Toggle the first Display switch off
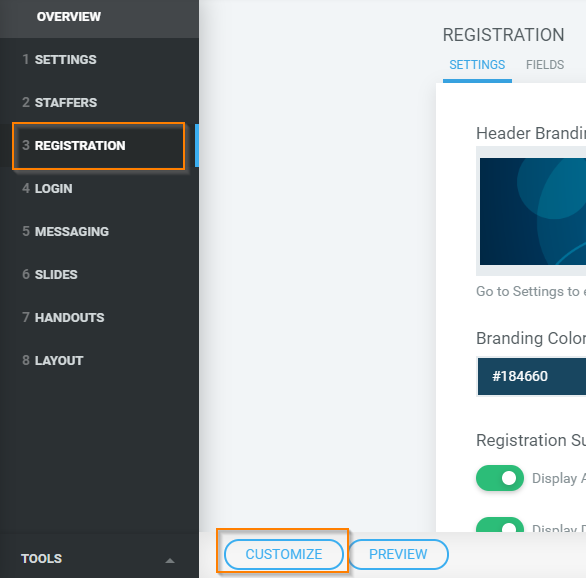 [x=500, y=478]
